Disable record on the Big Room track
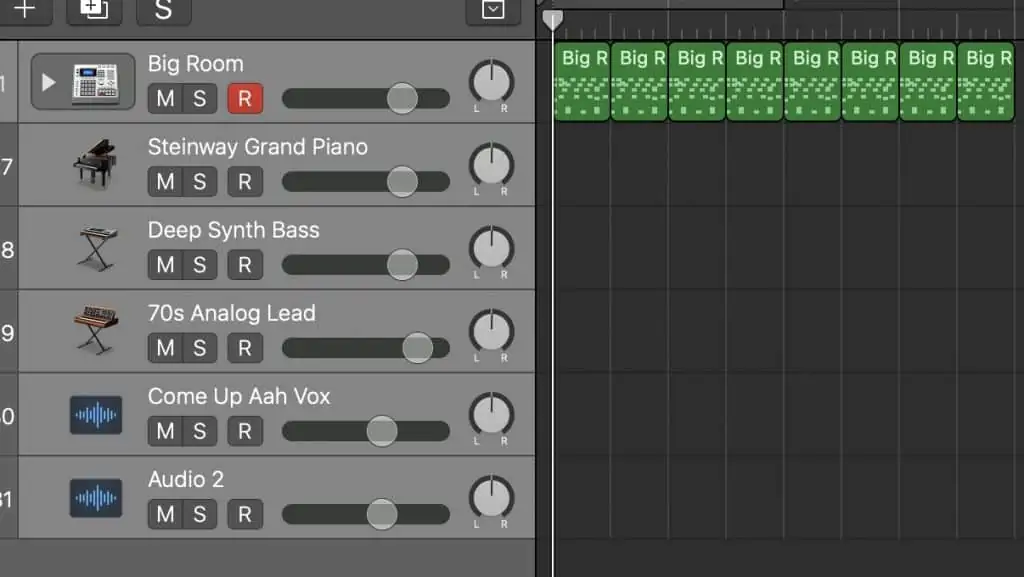Image resolution: width=1024 pixels, height=577 pixels. 245,99
